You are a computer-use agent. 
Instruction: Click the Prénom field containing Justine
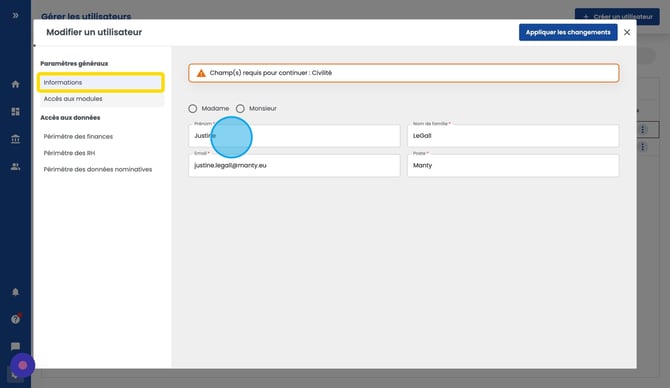[x=294, y=136]
